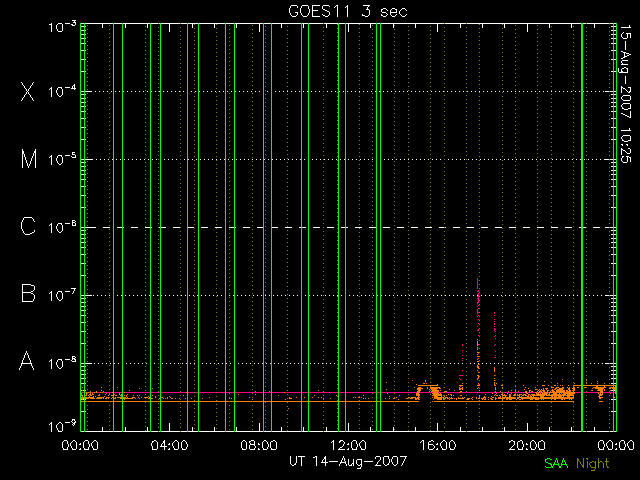The height and width of the screenshot is (480, 640).
Task: Click the GOES11 3 sec plot title
Action: (348, 11)
